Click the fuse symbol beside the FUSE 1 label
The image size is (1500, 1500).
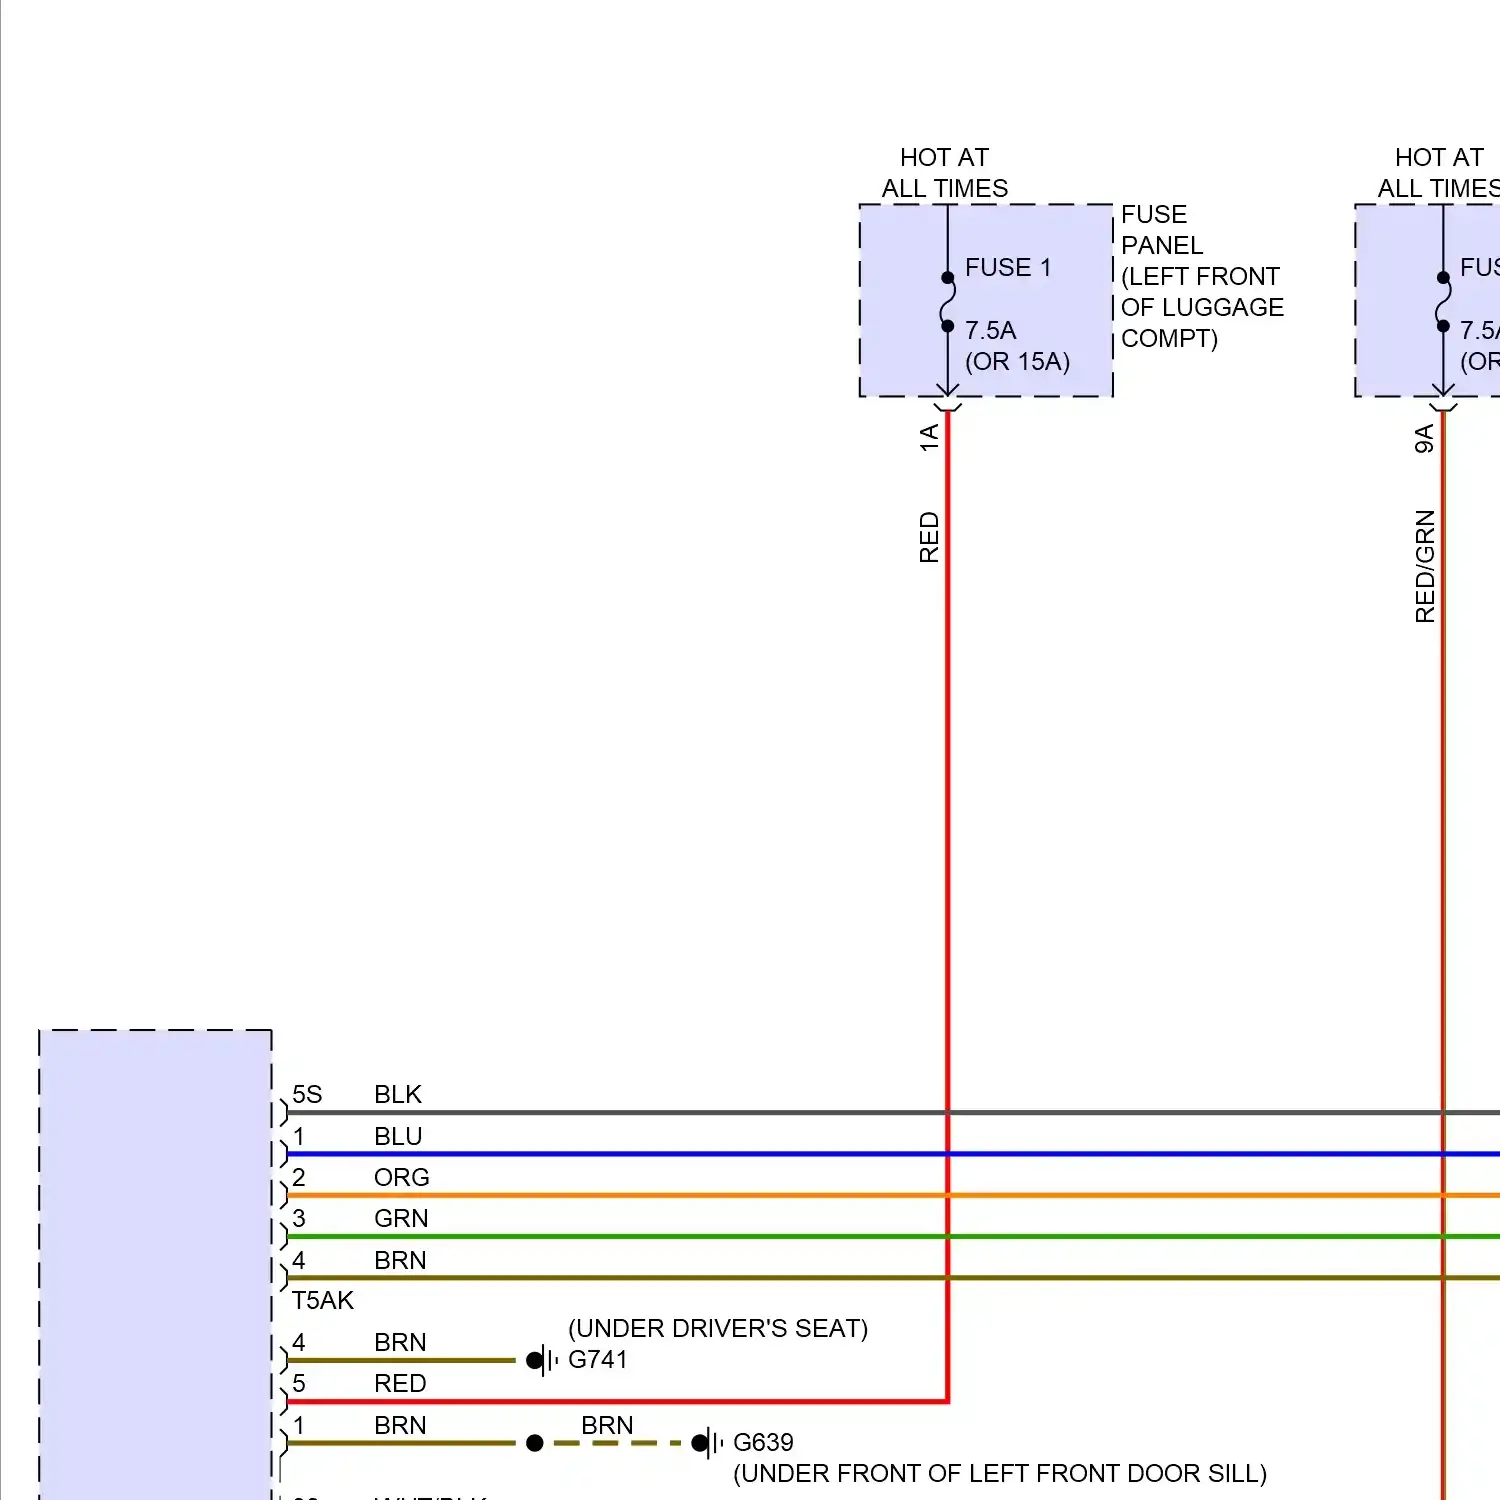[x=947, y=301]
